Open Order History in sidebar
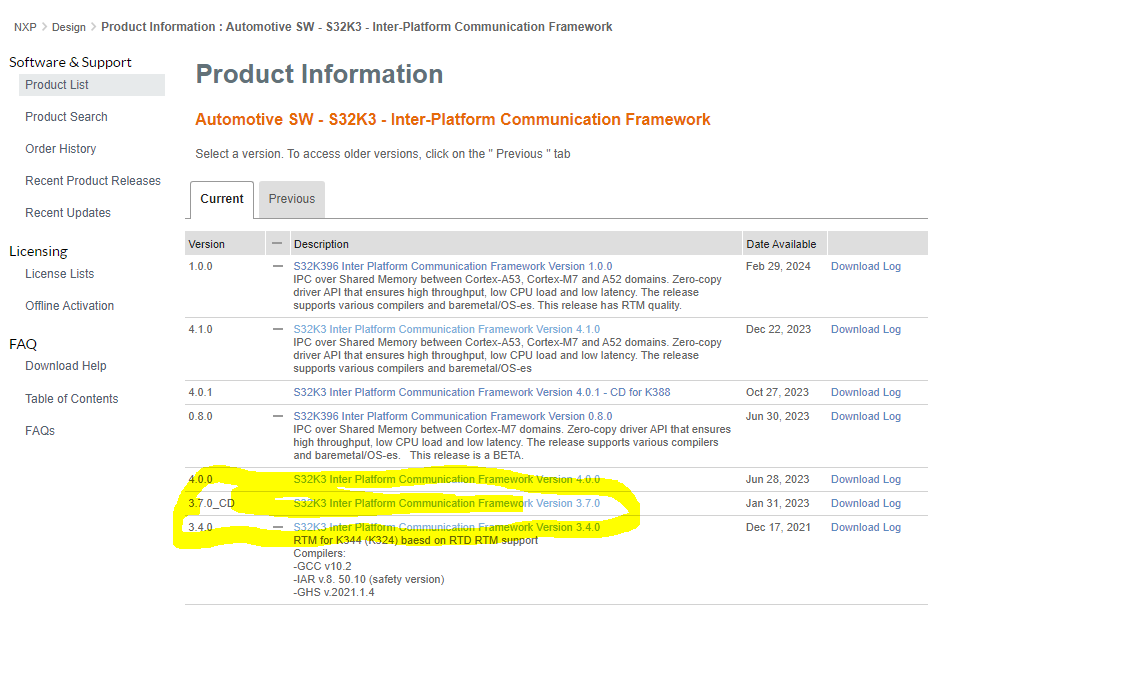Image resolution: width=1139 pixels, height=674 pixels. tap(60, 149)
